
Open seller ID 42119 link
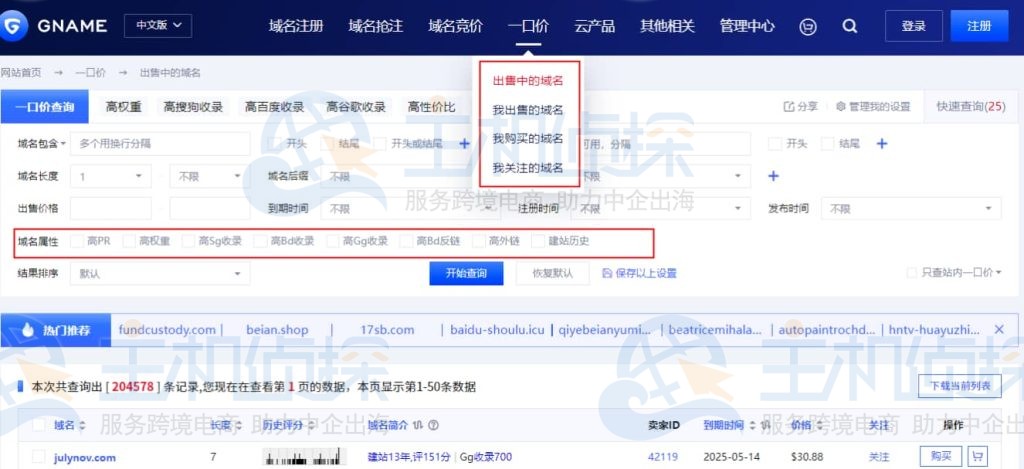pos(663,457)
